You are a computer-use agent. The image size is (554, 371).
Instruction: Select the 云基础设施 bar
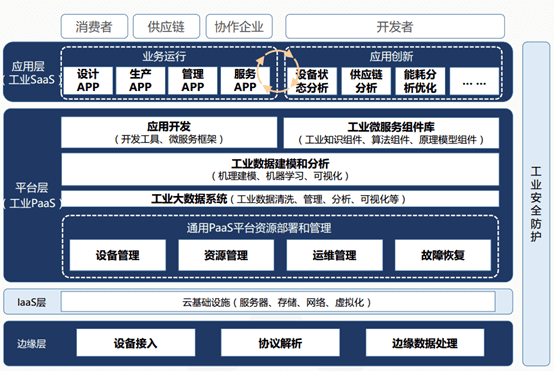click(278, 302)
